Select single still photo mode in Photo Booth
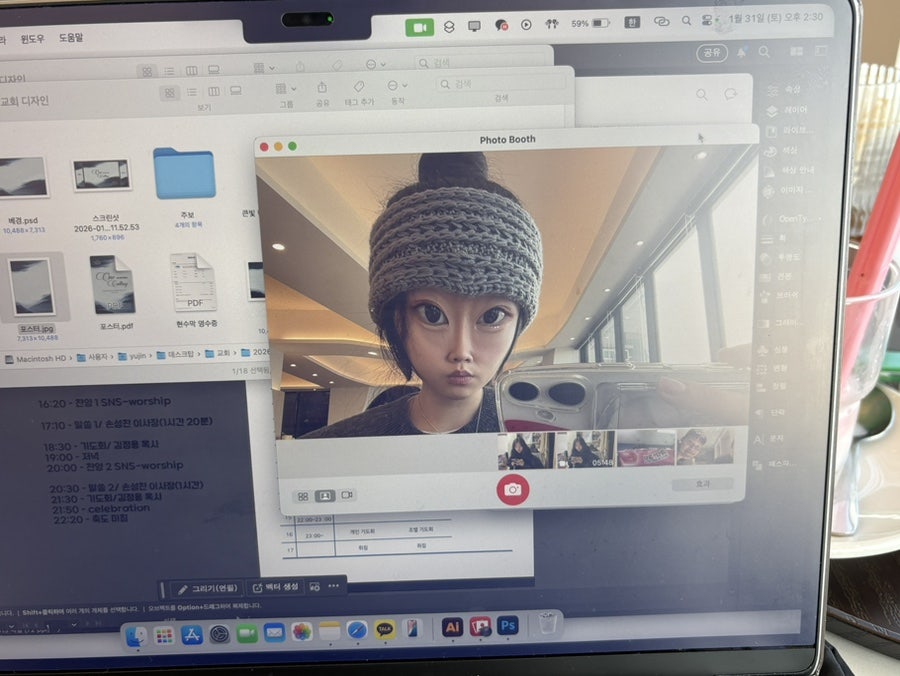 325,495
